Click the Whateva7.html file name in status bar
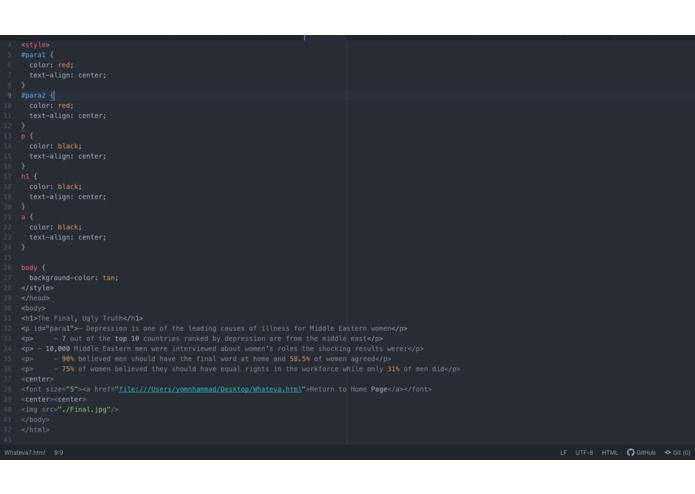695x494 pixels. click(x=25, y=452)
